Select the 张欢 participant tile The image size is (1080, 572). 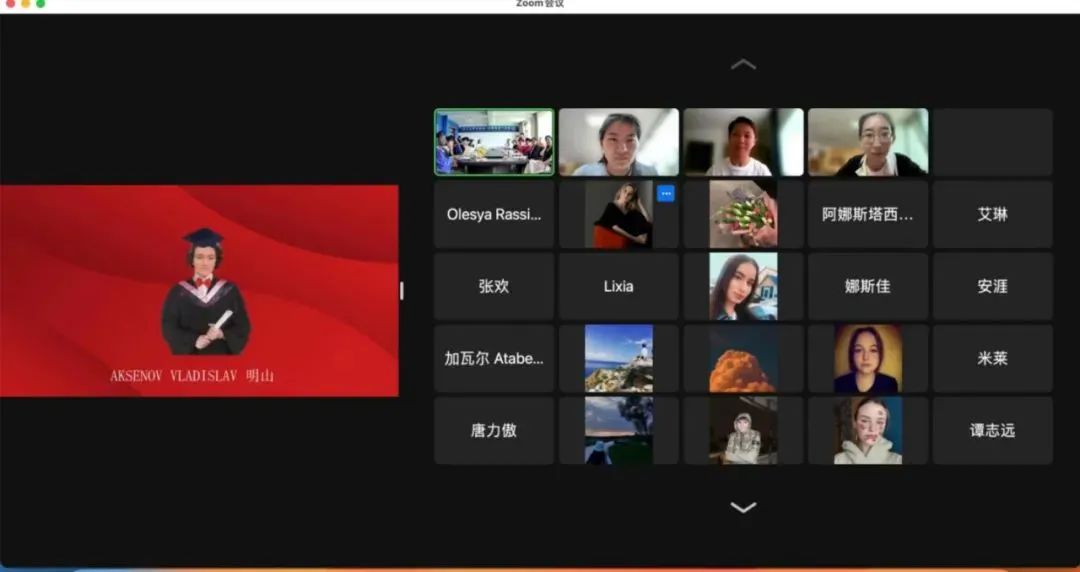[x=494, y=286]
